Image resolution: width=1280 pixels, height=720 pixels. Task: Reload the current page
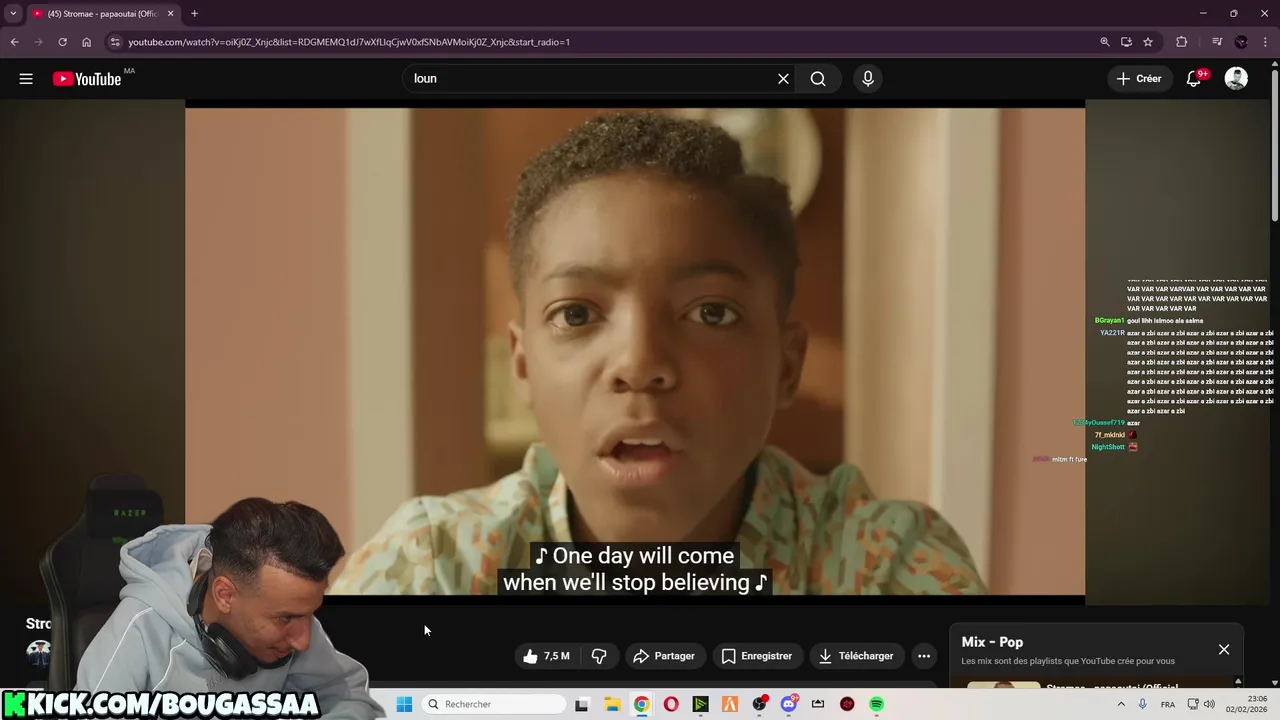coord(62,42)
